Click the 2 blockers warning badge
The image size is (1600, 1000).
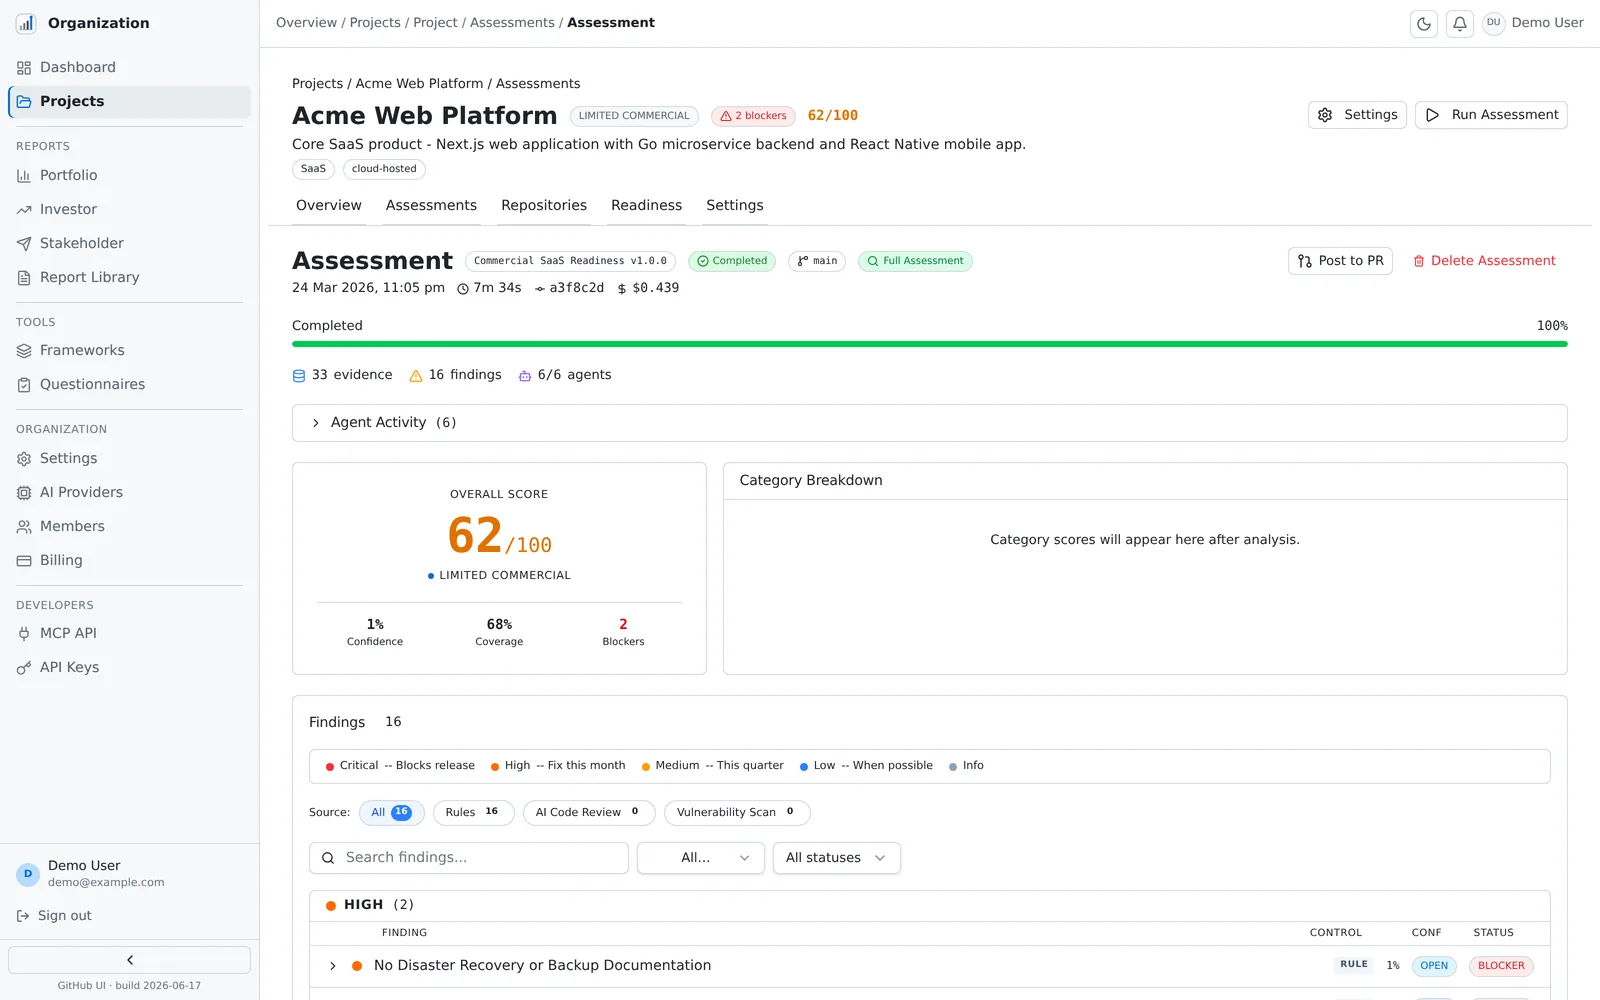click(x=754, y=116)
